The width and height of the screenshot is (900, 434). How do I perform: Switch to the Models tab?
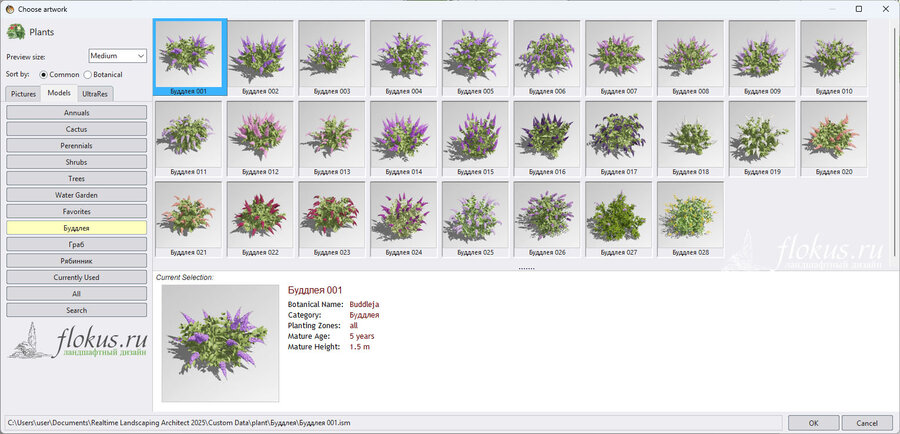[59, 93]
